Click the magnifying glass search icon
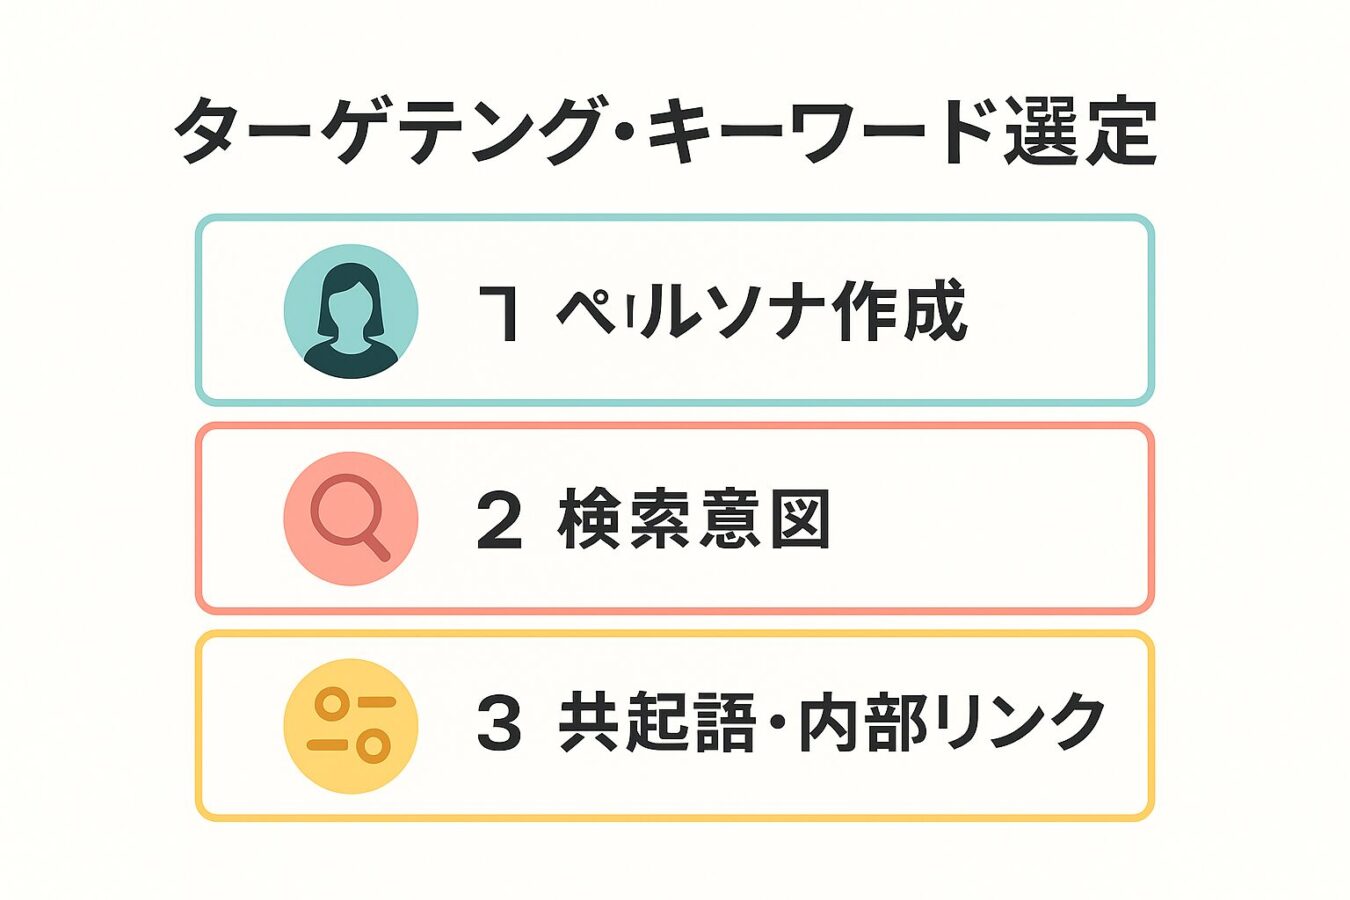 pyautogui.click(x=350, y=518)
